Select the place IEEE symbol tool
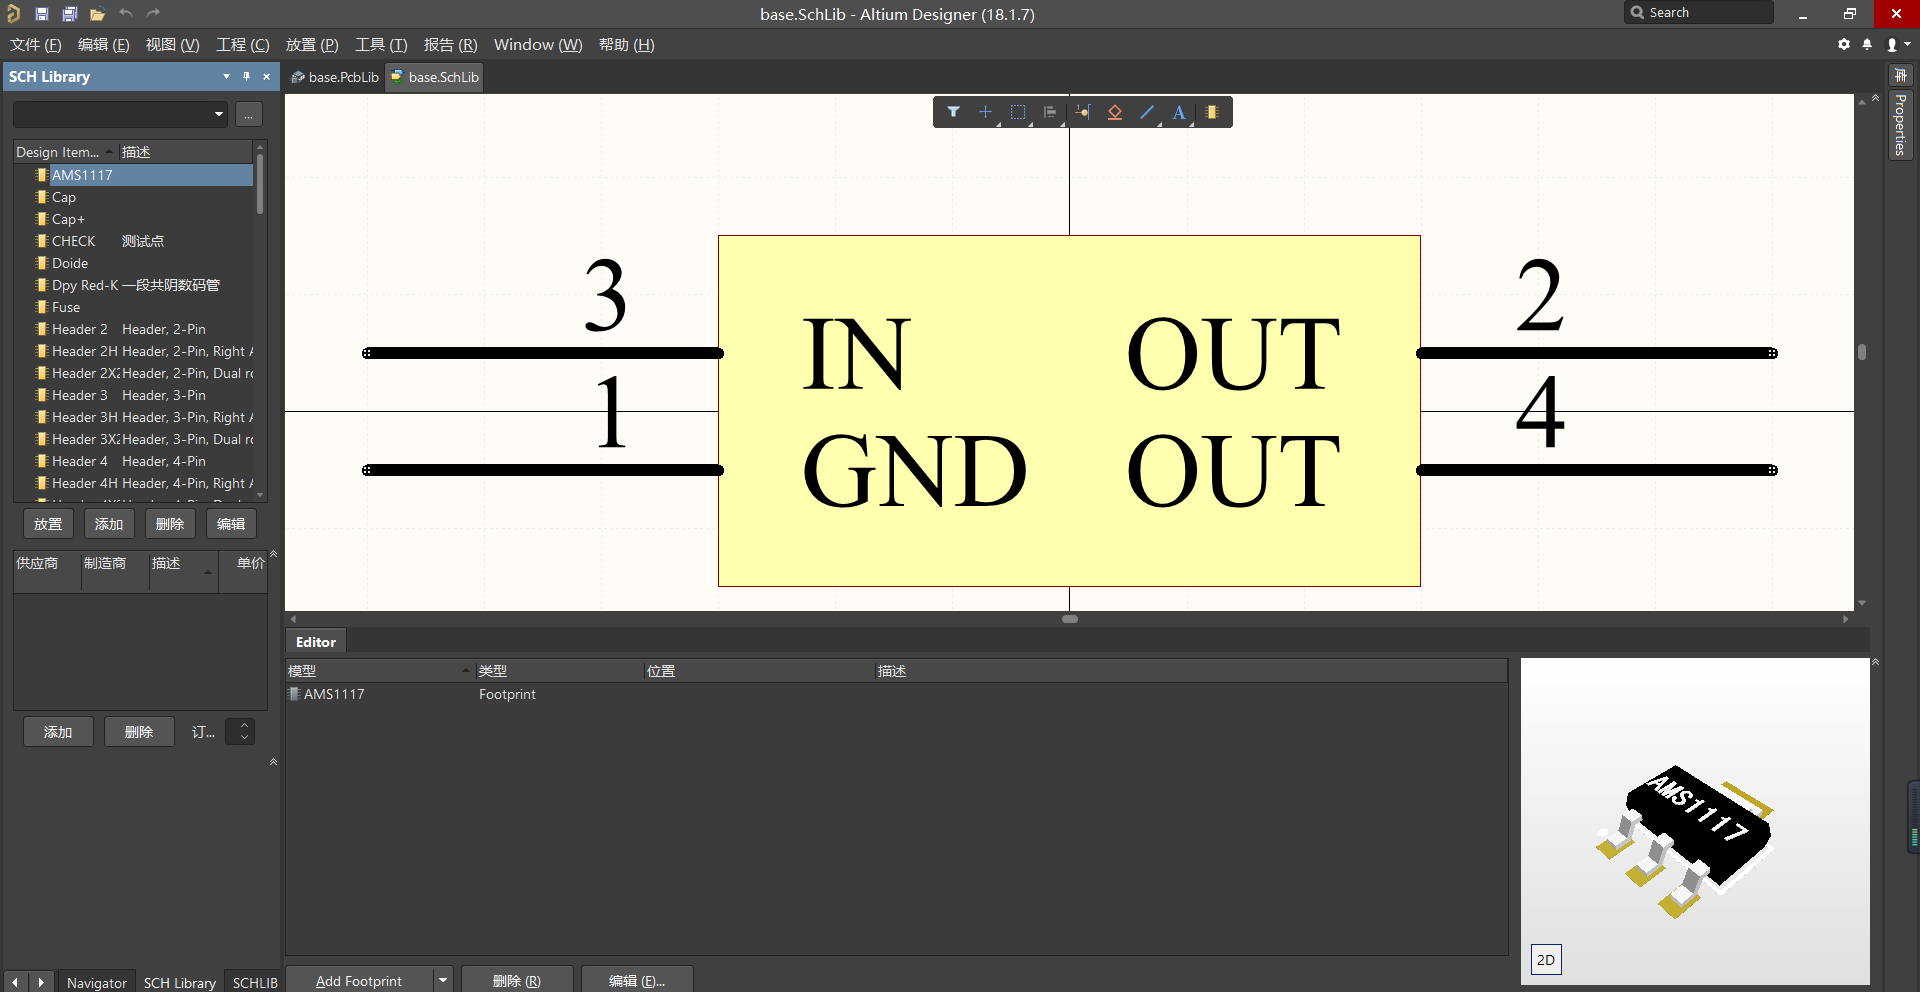This screenshot has width=1920, height=992. click(x=1115, y=112)
